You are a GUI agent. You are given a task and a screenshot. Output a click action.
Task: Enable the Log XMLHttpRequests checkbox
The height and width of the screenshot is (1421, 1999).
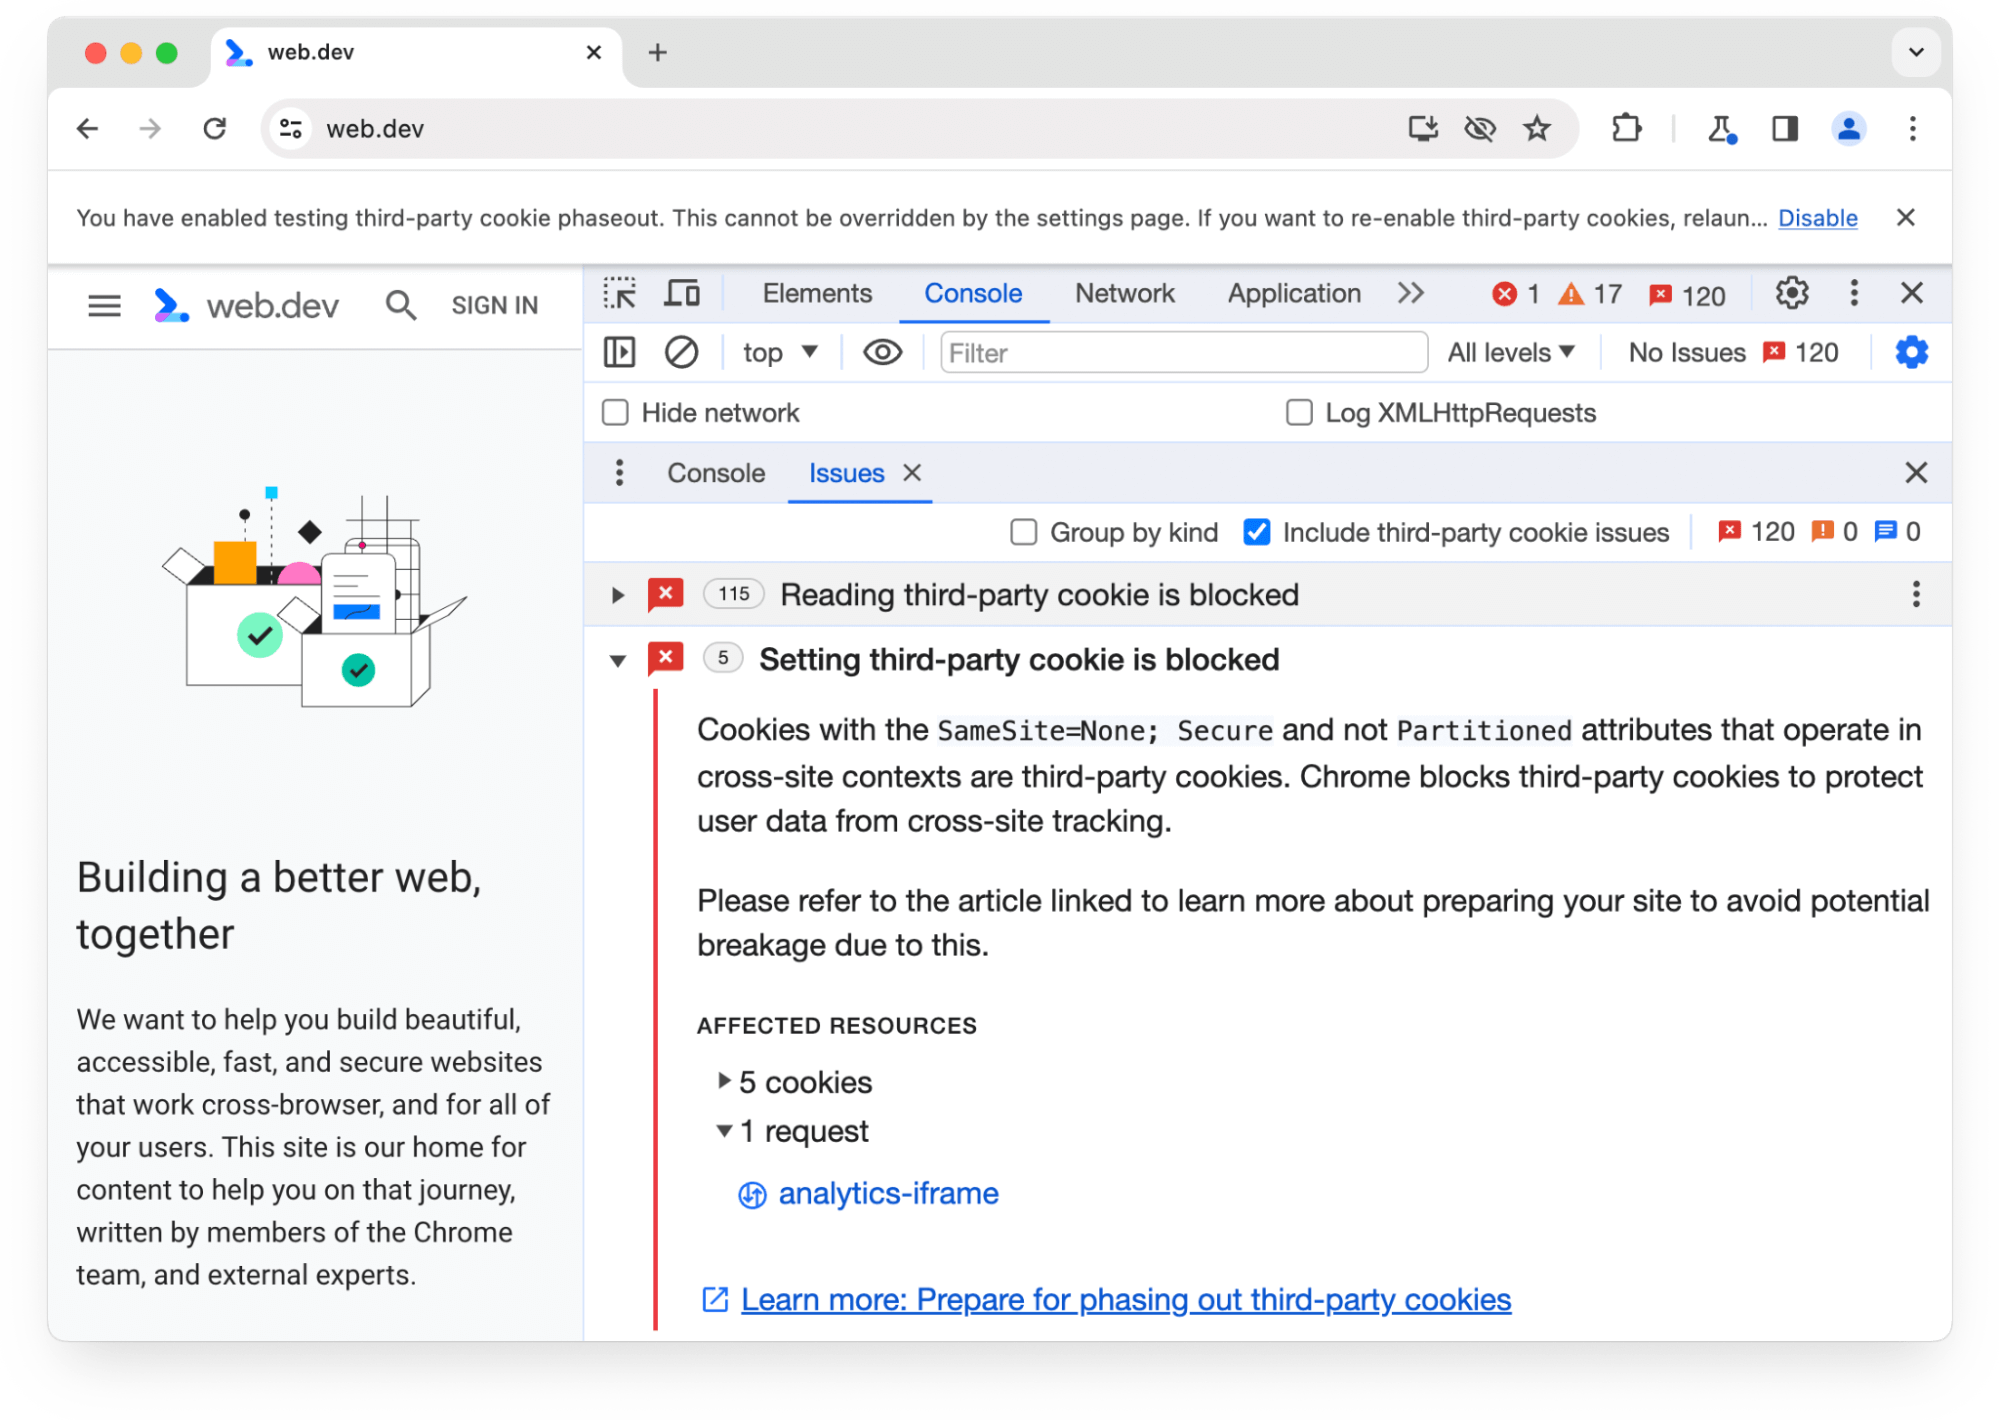pos(1298,411)
